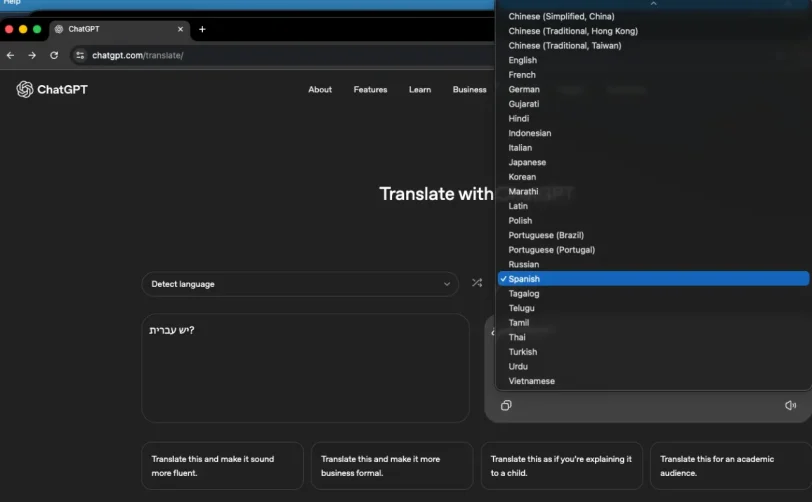The height and width of the screenshot is (502, 812).
Task: Select Urdu in the language list
Action: coord(654,366)
